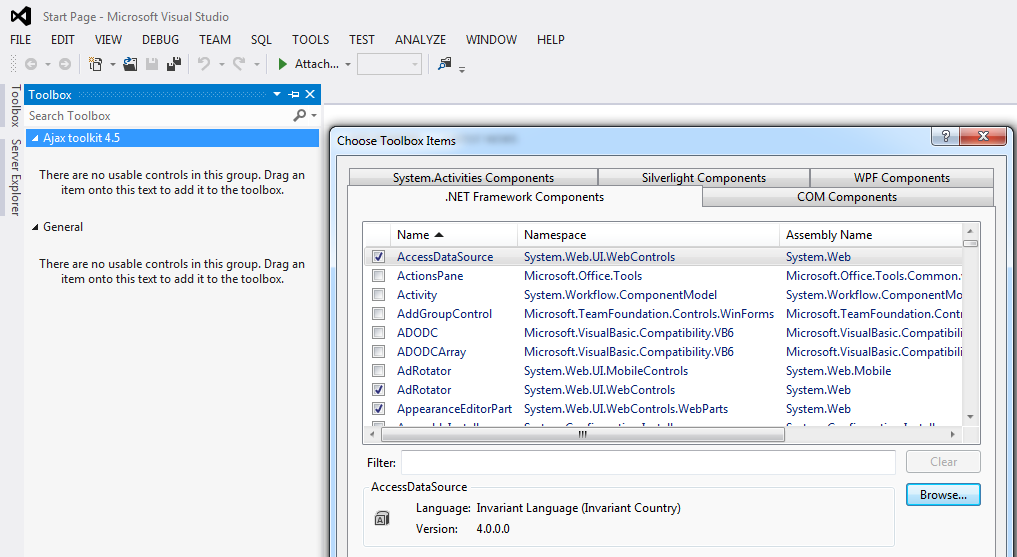
Task: Click the Undo toolbar icon
Action: [204, 64]
